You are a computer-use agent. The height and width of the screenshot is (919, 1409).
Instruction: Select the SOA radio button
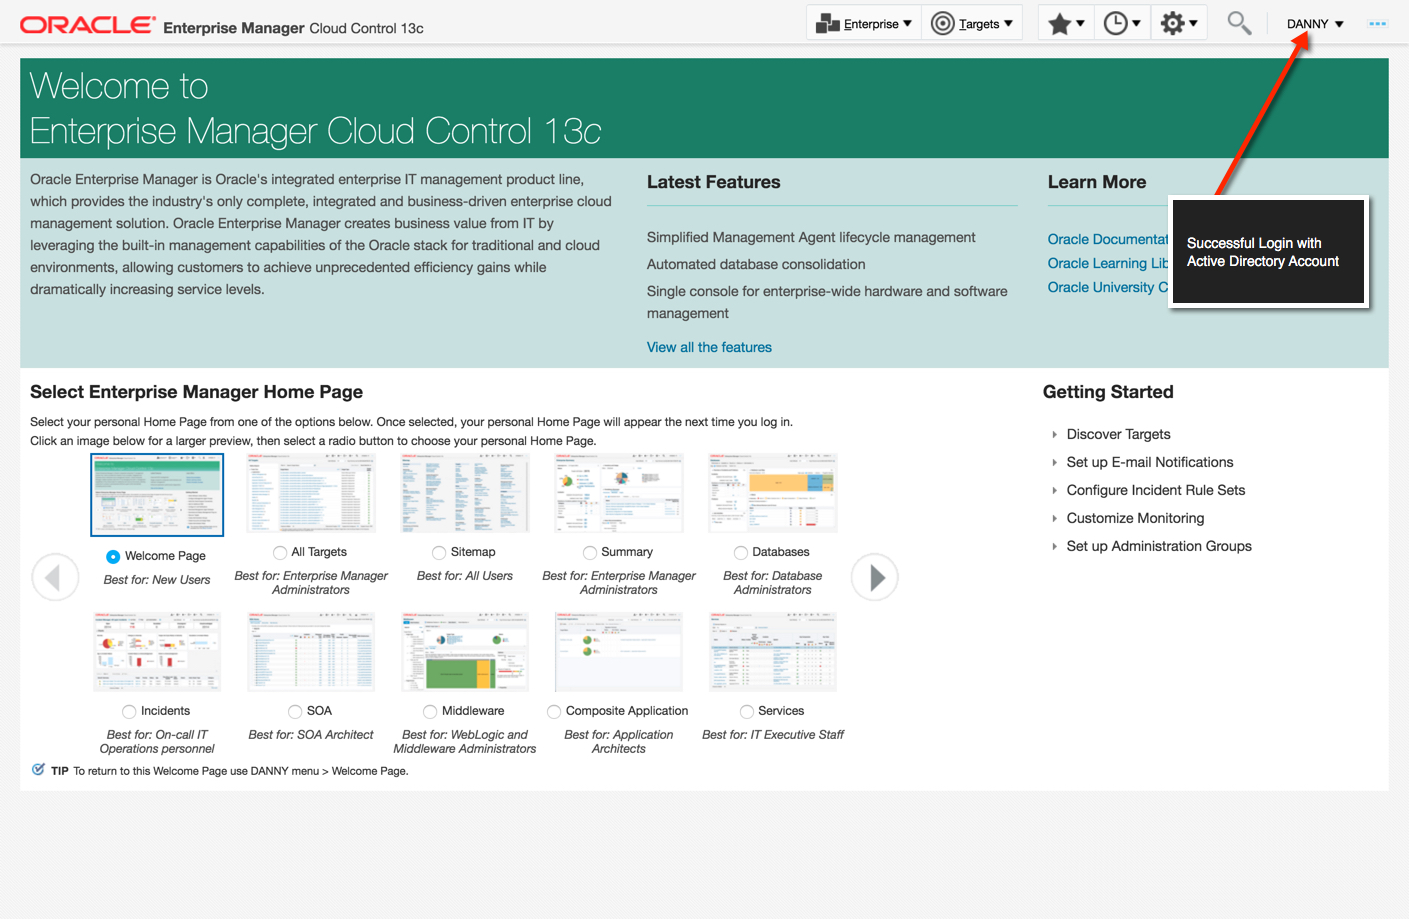pos(295,712)
